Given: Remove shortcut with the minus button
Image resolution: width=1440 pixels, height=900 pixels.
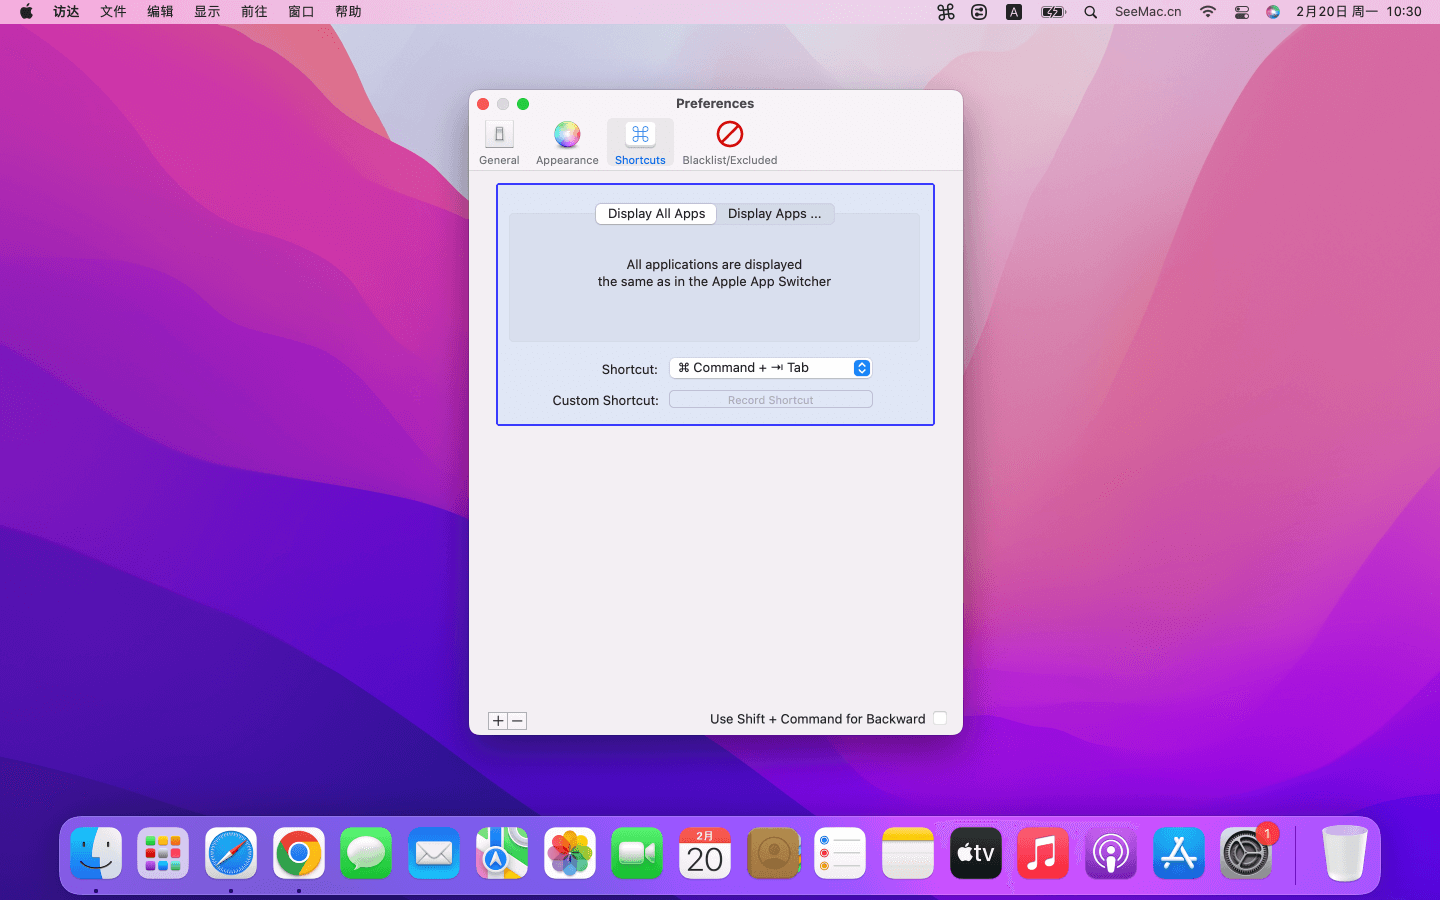Looking at the screenshot, I should [x=517, y=721].
